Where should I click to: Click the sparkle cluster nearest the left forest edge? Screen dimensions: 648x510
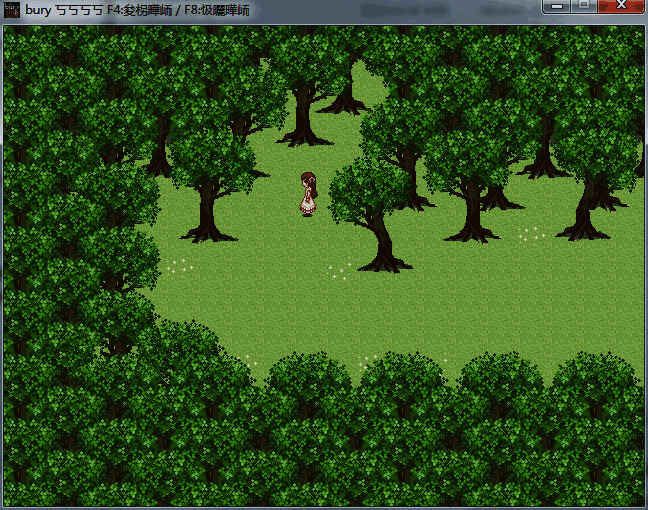point(177,266)
